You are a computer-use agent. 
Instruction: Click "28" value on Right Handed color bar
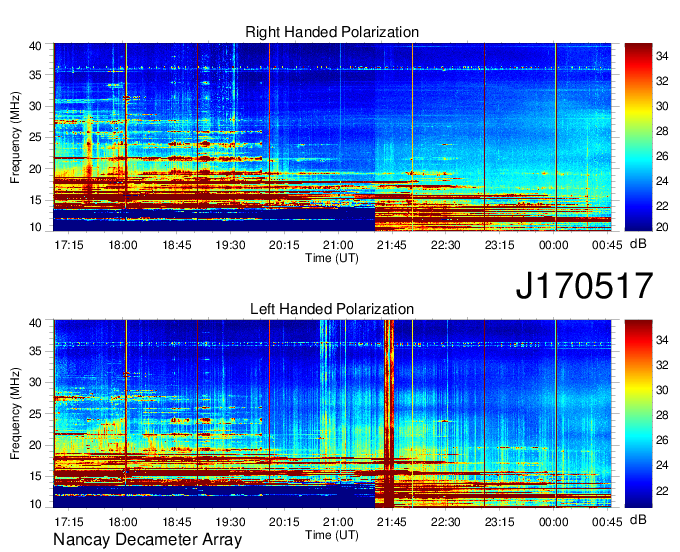(x=662, y=131)
